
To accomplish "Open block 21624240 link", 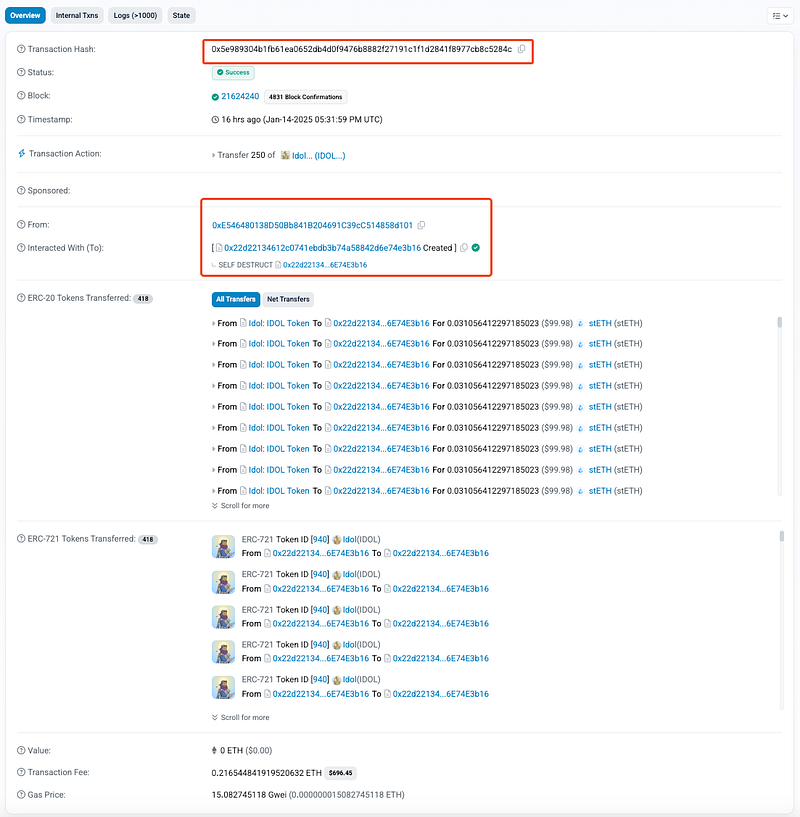I will coord(239,97).
